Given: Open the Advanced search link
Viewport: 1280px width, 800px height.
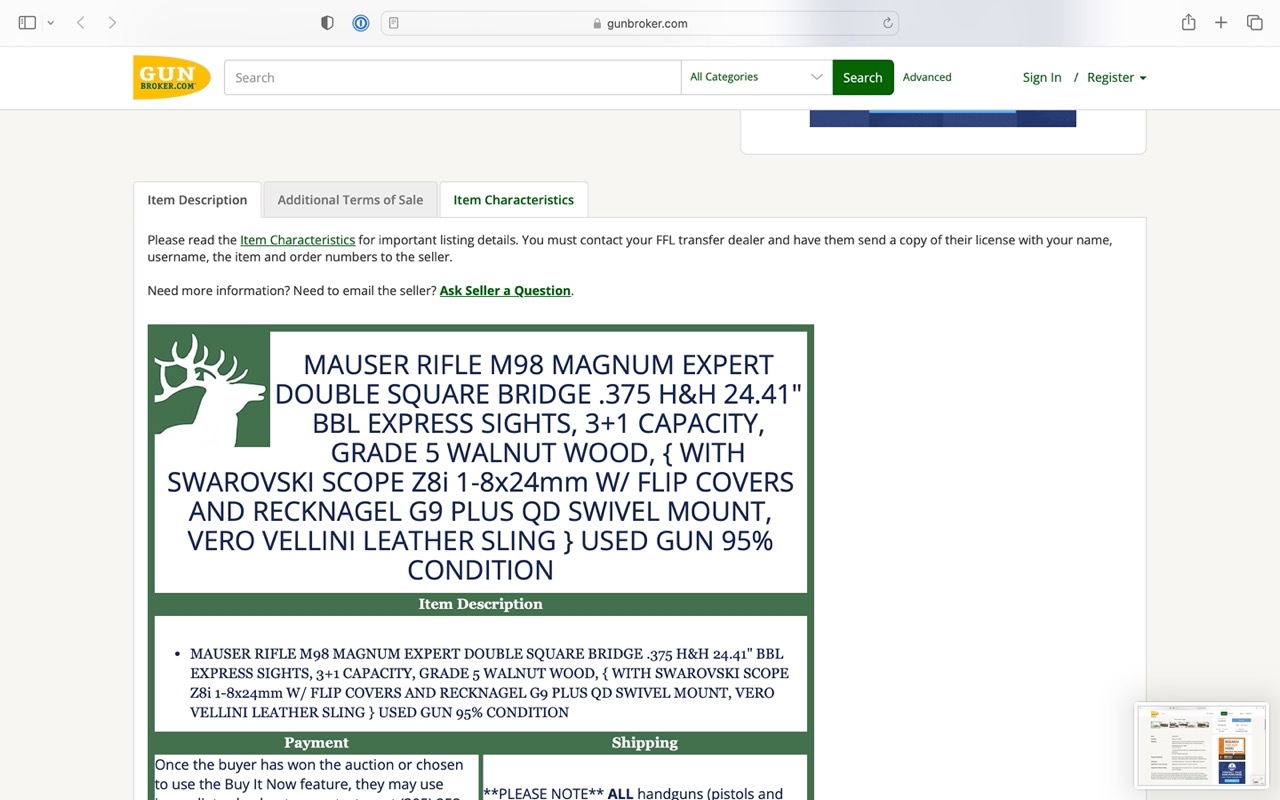Looking at the screenshot, I should click(927, 77).
